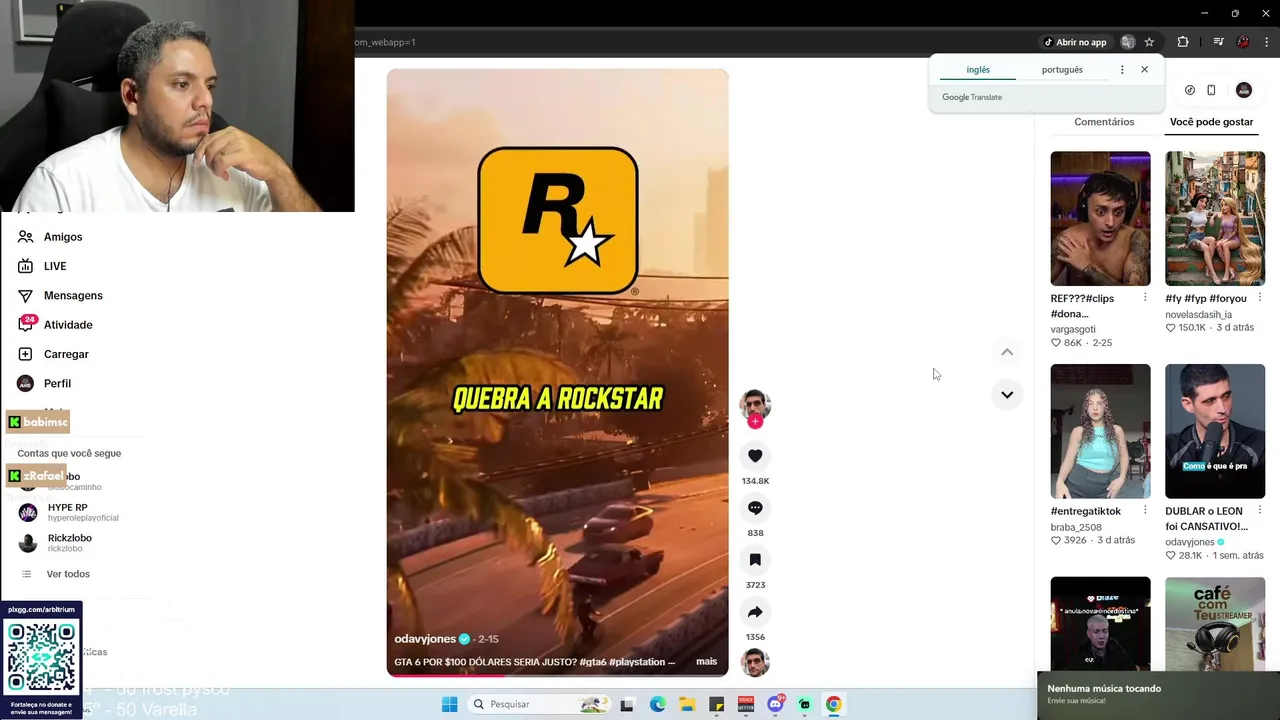Like the GTA 6 video with heart icon

[x=755, y=456]
